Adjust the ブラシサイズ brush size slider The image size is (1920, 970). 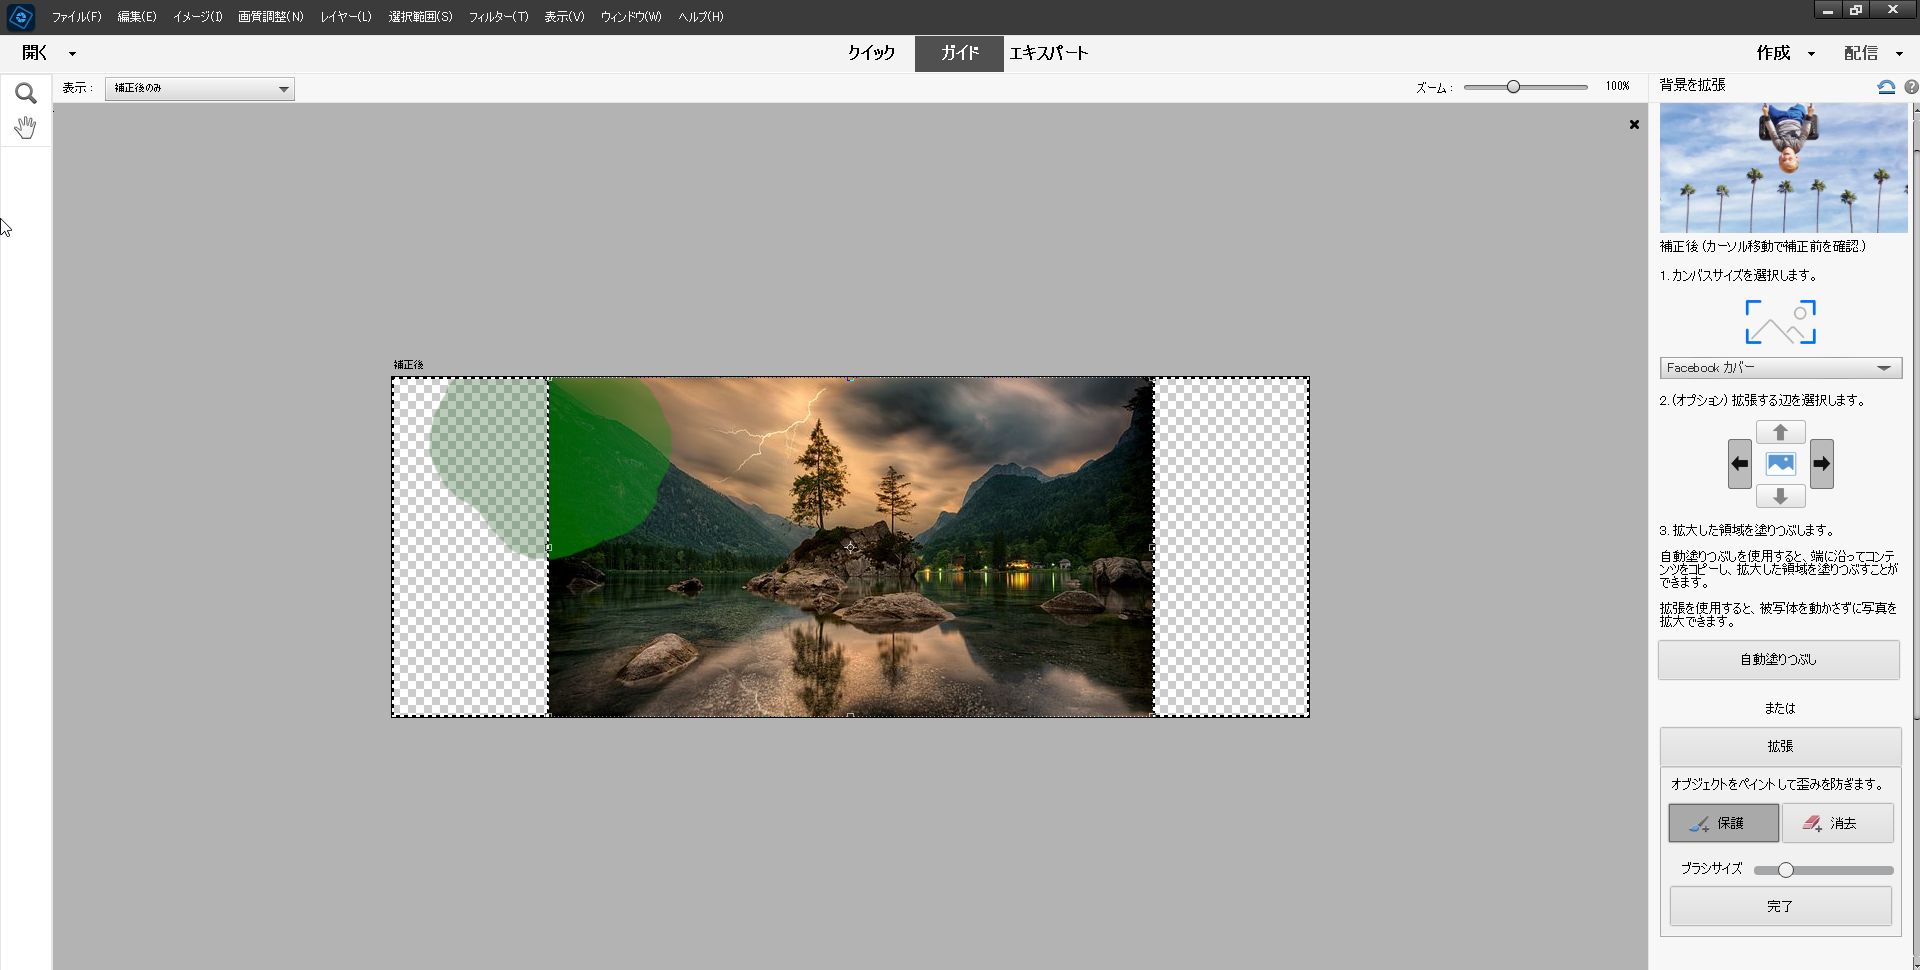(1785, 870)
